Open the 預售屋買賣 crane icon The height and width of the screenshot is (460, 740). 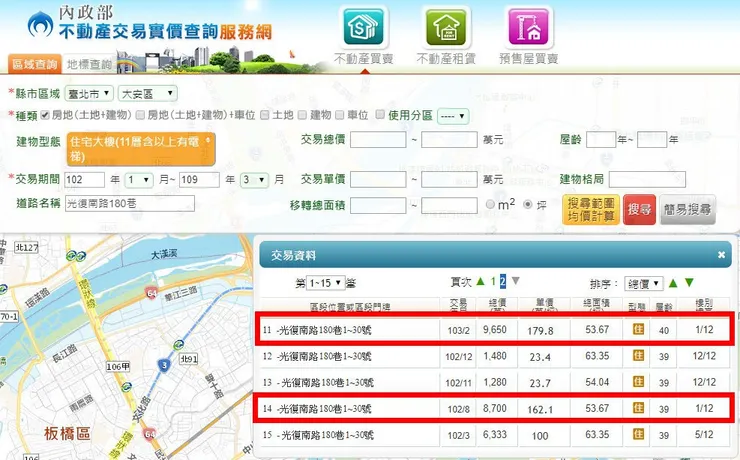tap(528, 27)
